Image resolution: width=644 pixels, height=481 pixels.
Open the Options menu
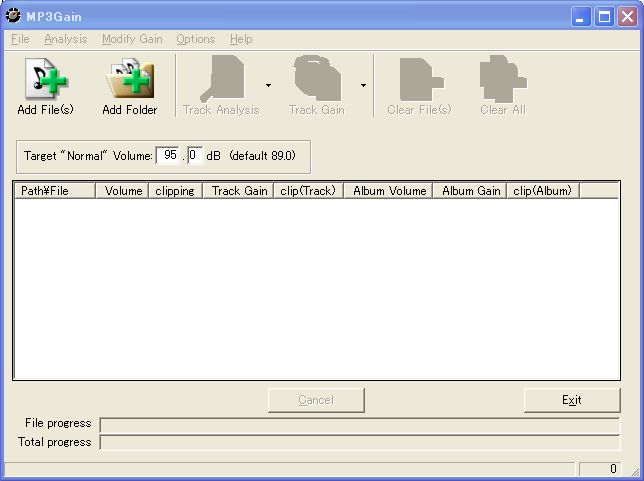pos(196,39)
